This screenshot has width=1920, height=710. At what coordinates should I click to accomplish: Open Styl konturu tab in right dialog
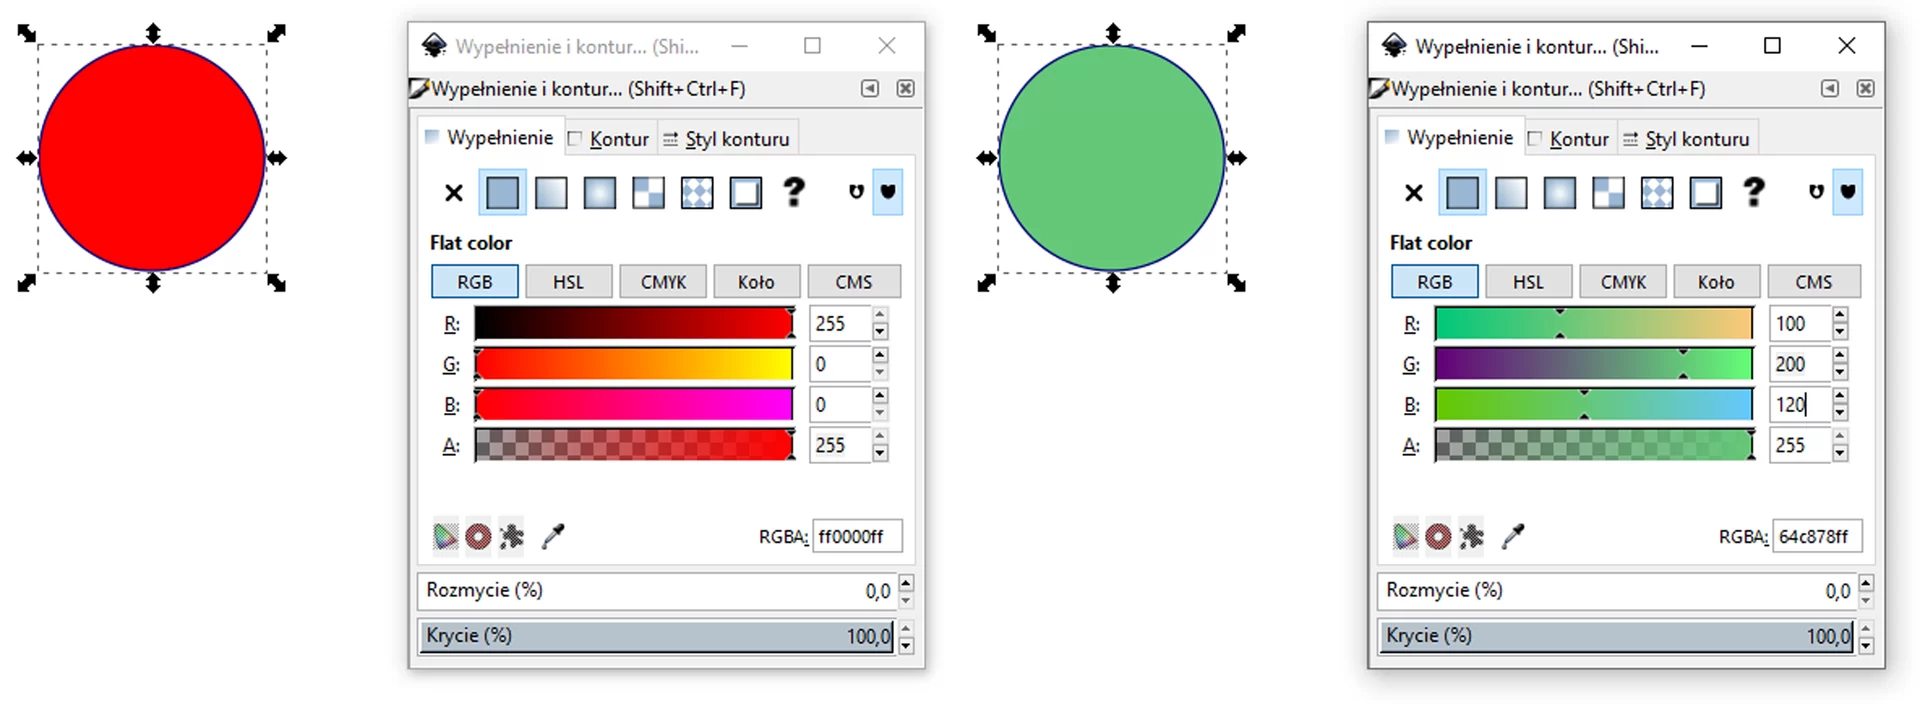tap(1686, 139)
